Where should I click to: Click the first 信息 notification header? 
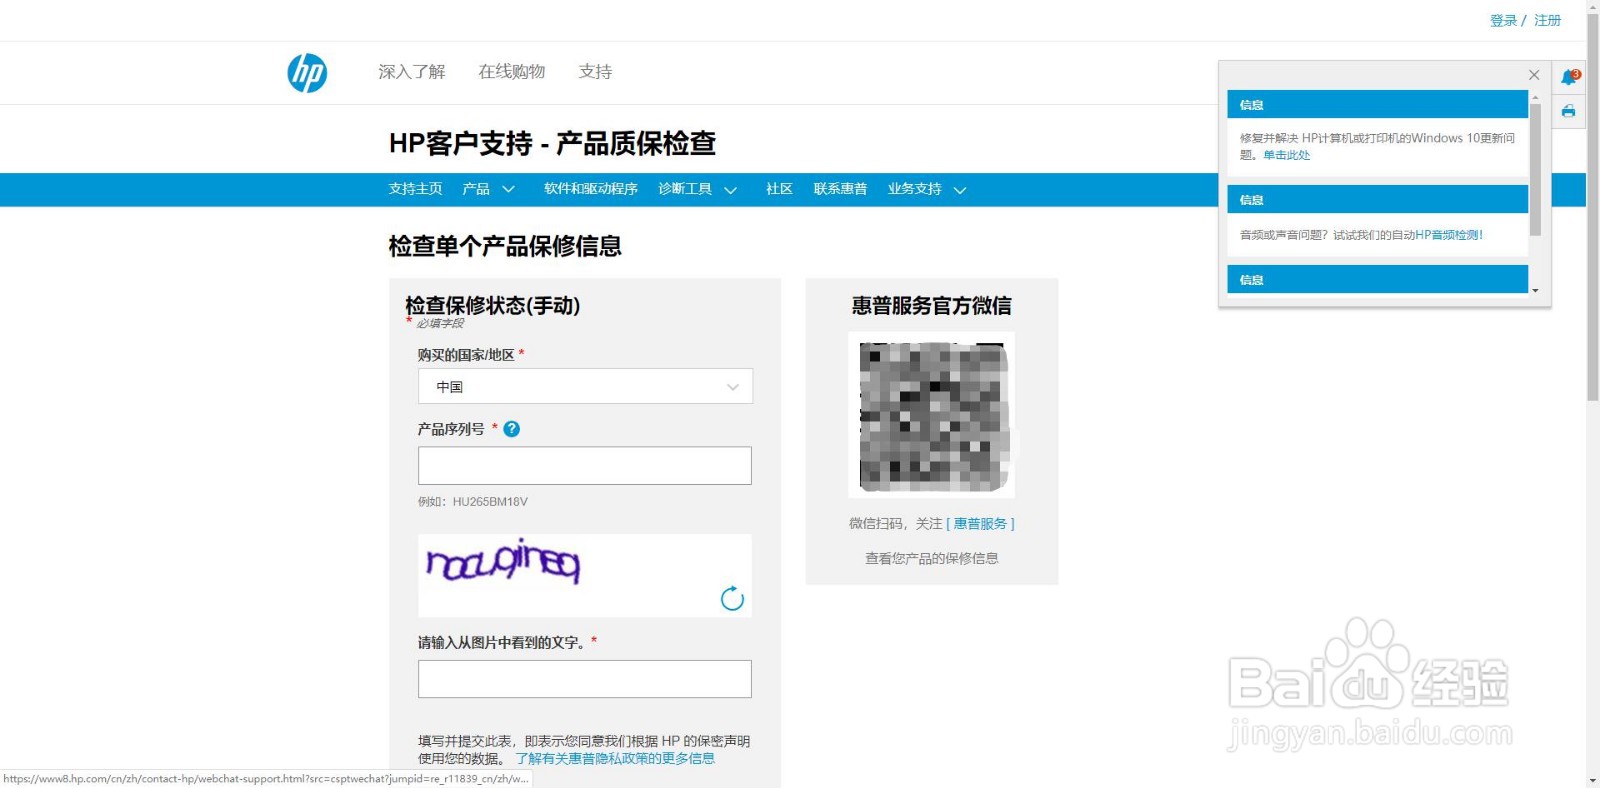[x=1377, y=105]
